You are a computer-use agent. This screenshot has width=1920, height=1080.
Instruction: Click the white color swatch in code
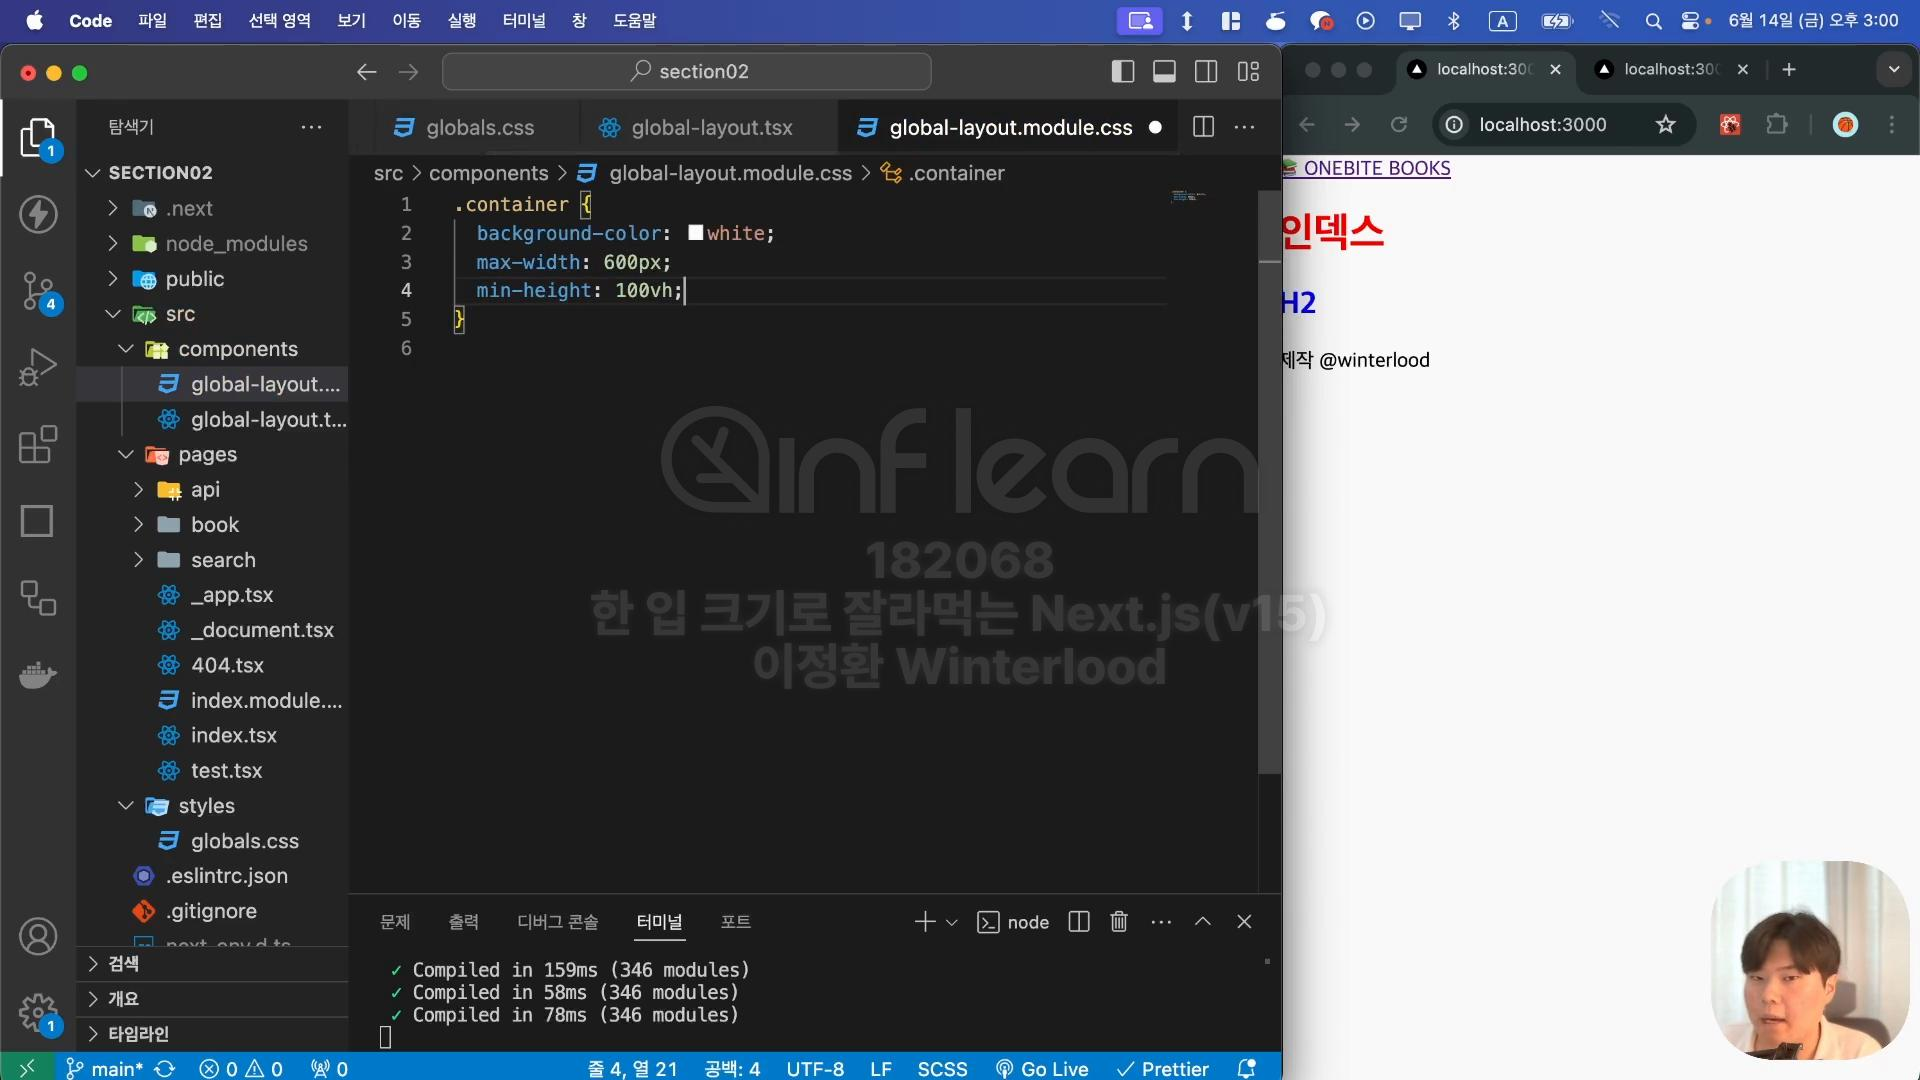click(x=696, y=233)
